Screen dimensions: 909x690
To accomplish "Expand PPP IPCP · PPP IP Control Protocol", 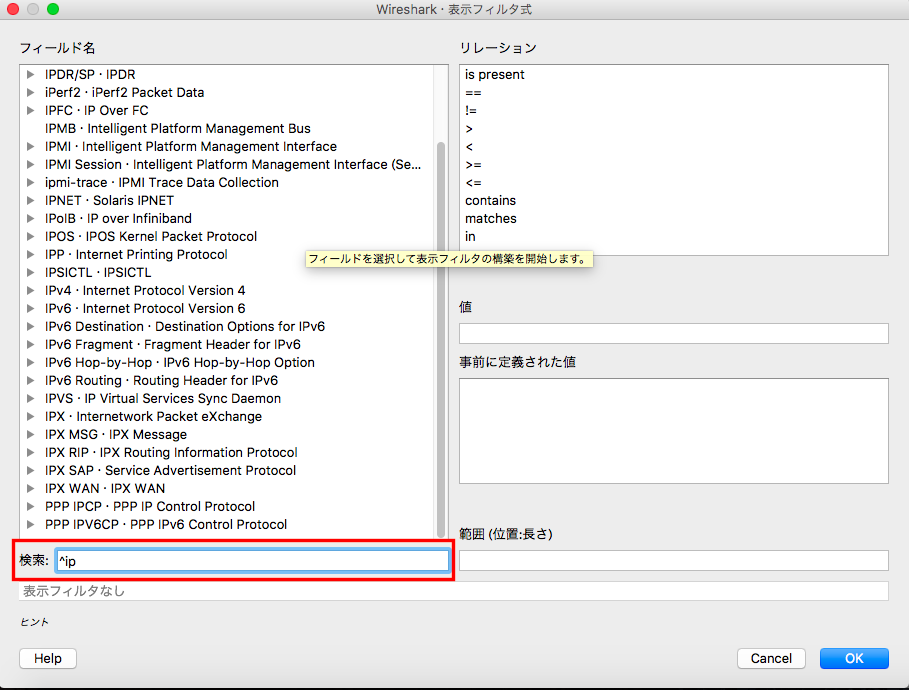I will click(31, 506).
